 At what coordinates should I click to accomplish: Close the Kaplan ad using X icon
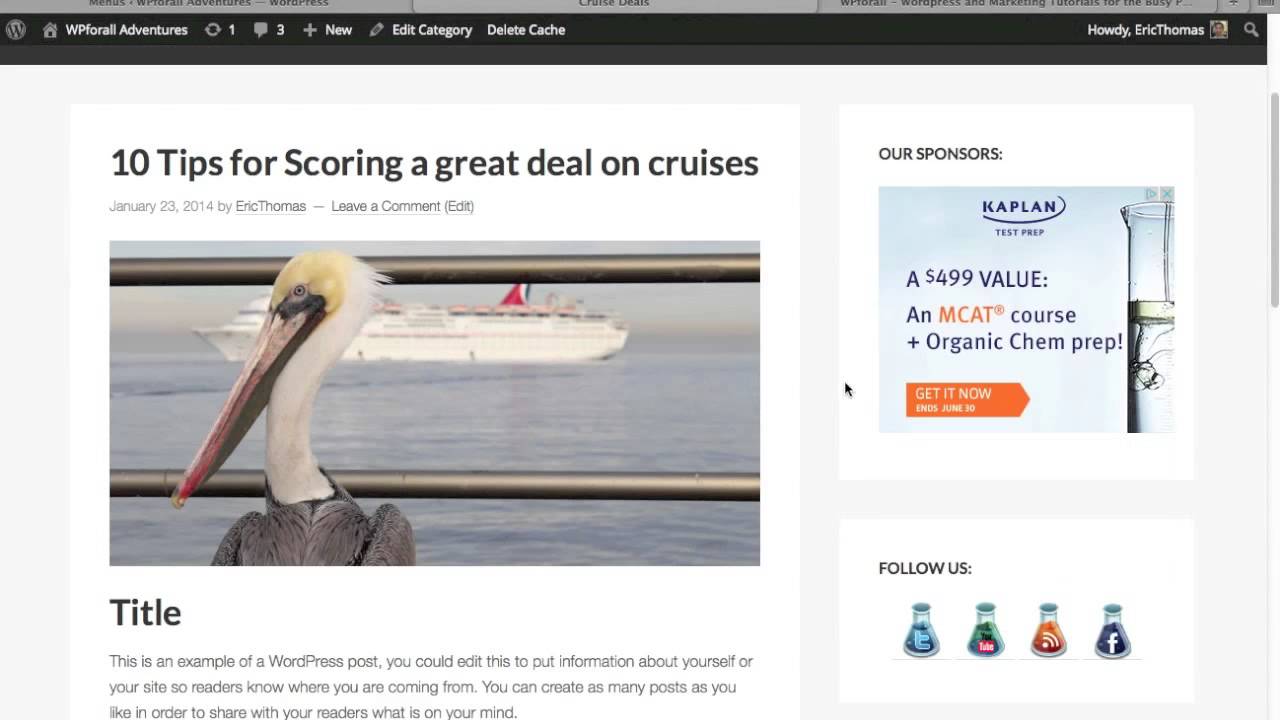[1166, 194]
